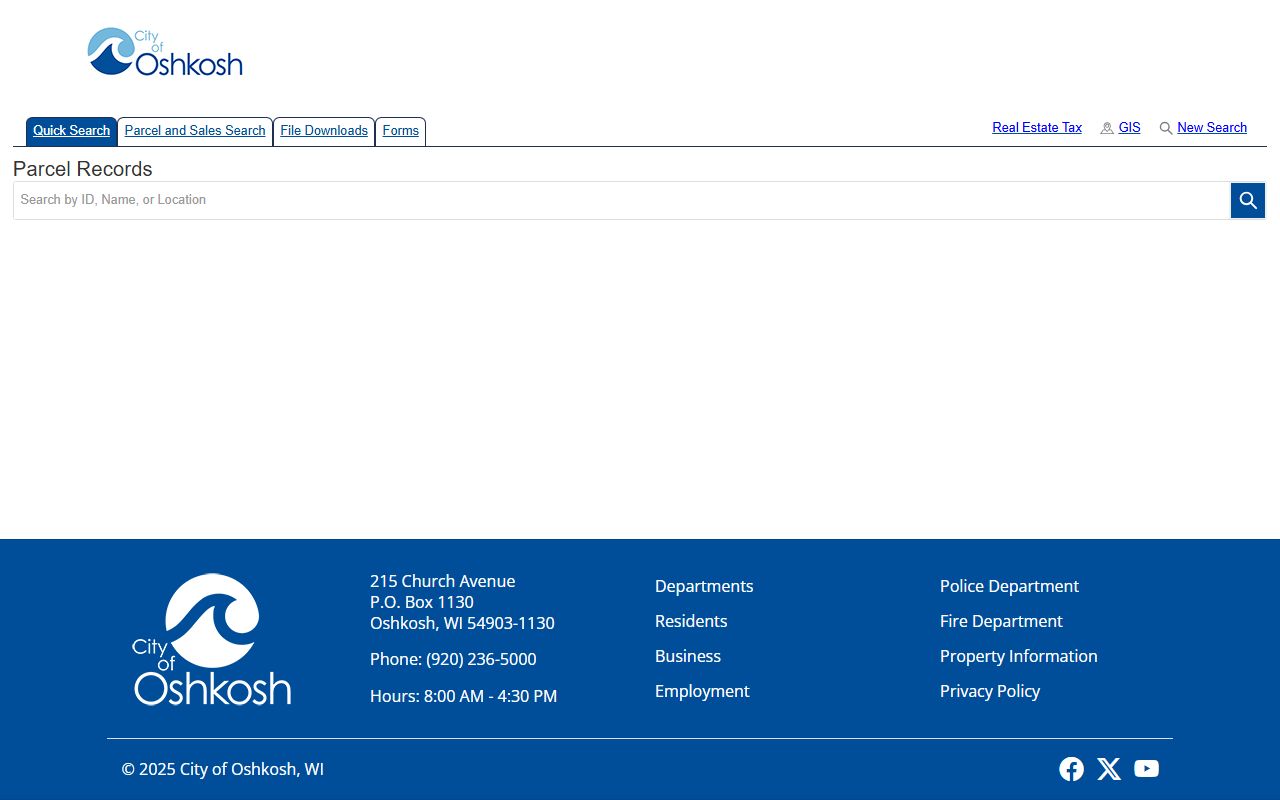The width and height of the screenshot is (1280, 800).
Task: Click the phone number (920) 236-5000
Action: point(481,659)
